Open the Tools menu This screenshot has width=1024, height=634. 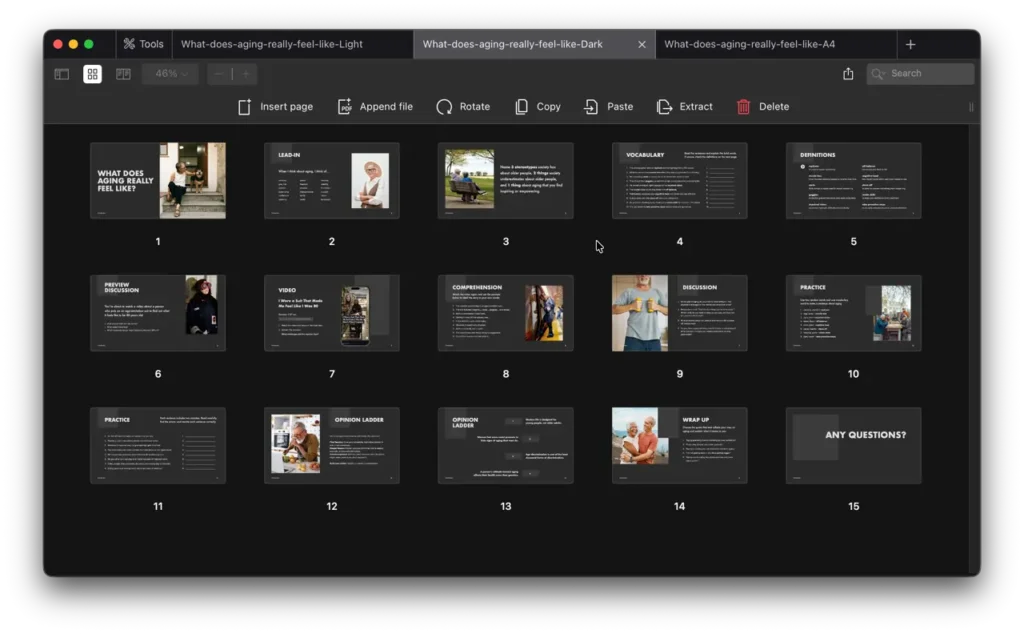click(143, 44)
